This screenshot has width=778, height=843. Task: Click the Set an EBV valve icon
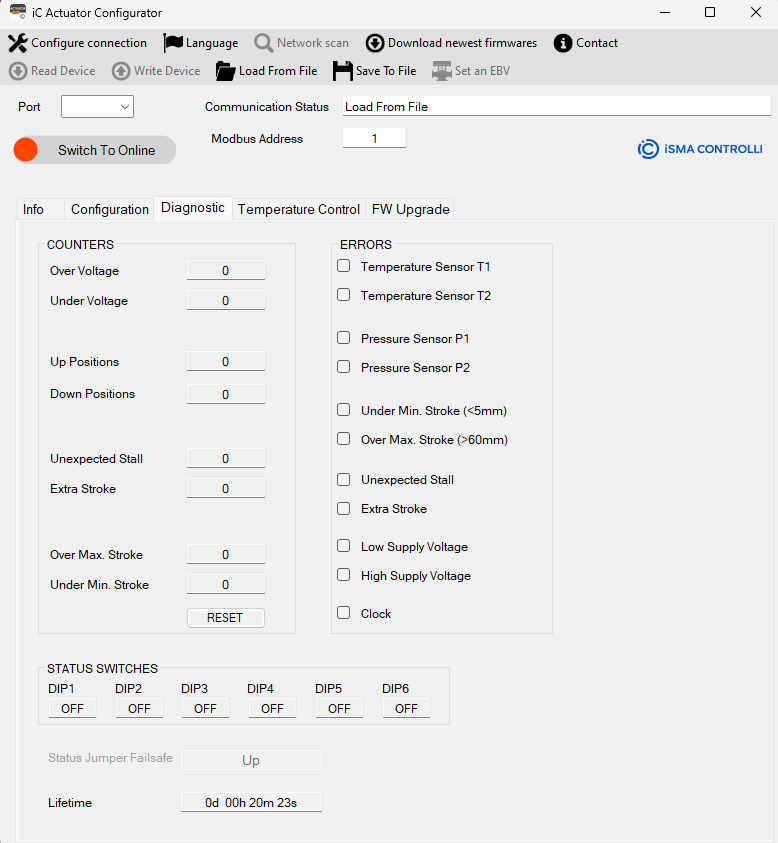pyautogui.click(x=441, y=71)
